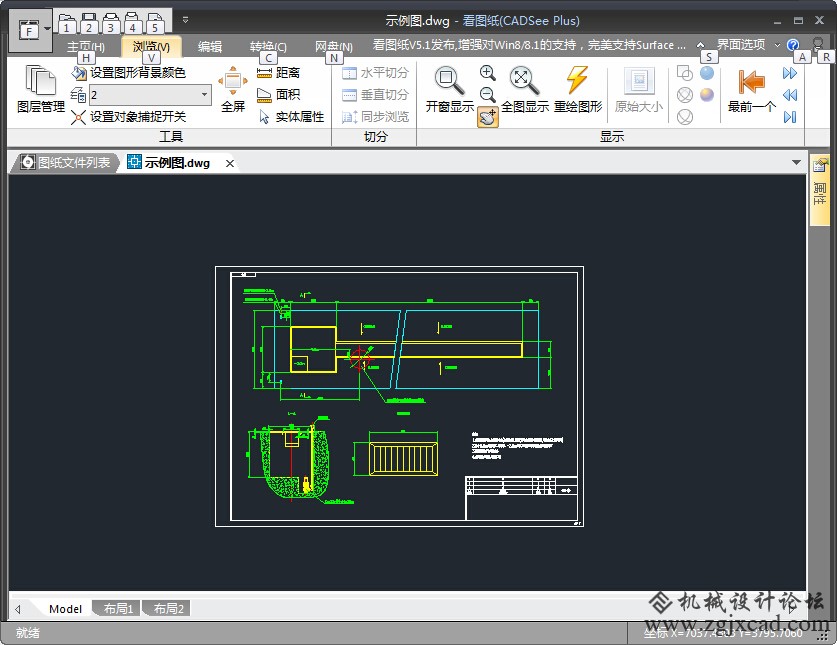
Task: Select the 浏览(V) ribbon tab
Action: [x=151, y=47]
